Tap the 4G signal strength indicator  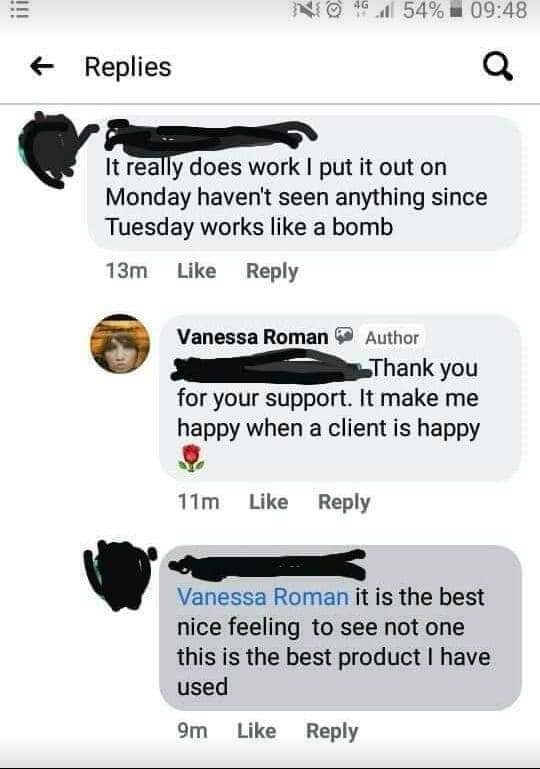[x=372, y=10]
